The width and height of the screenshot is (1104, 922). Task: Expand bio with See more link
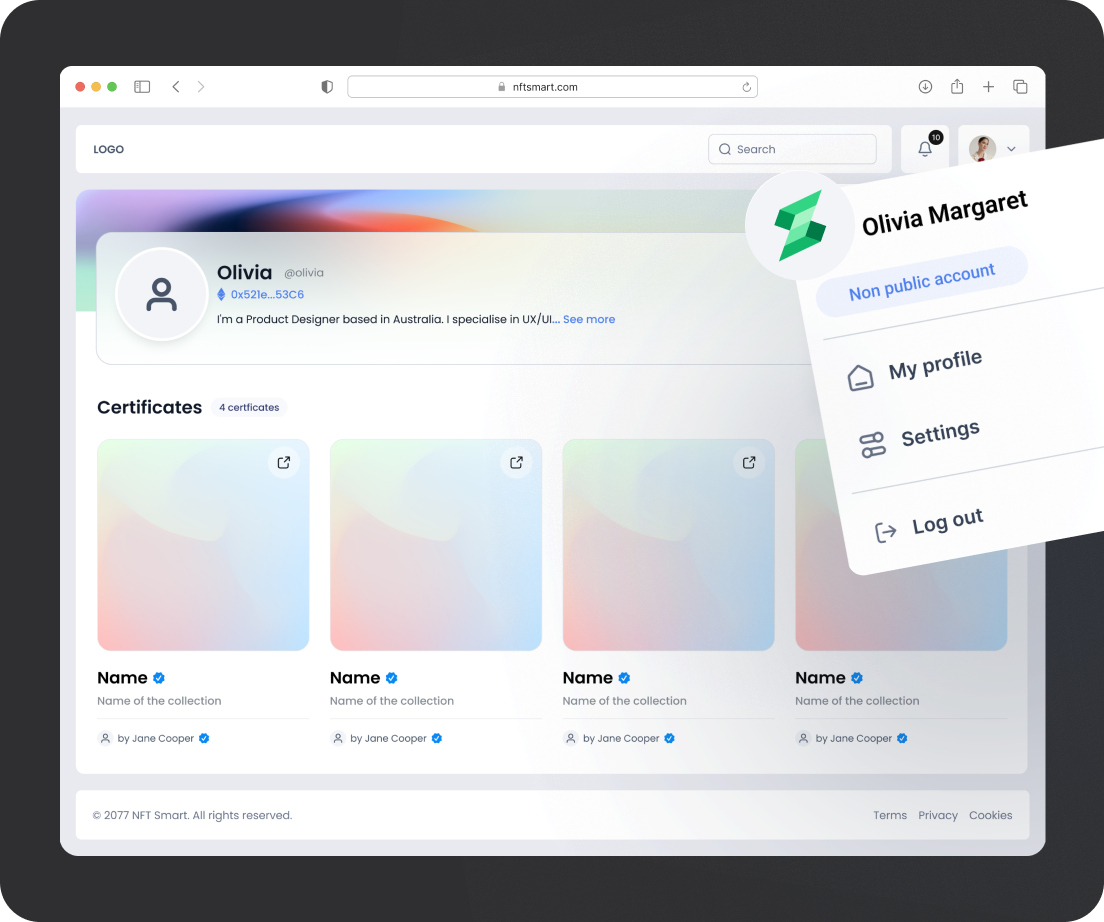589,319
